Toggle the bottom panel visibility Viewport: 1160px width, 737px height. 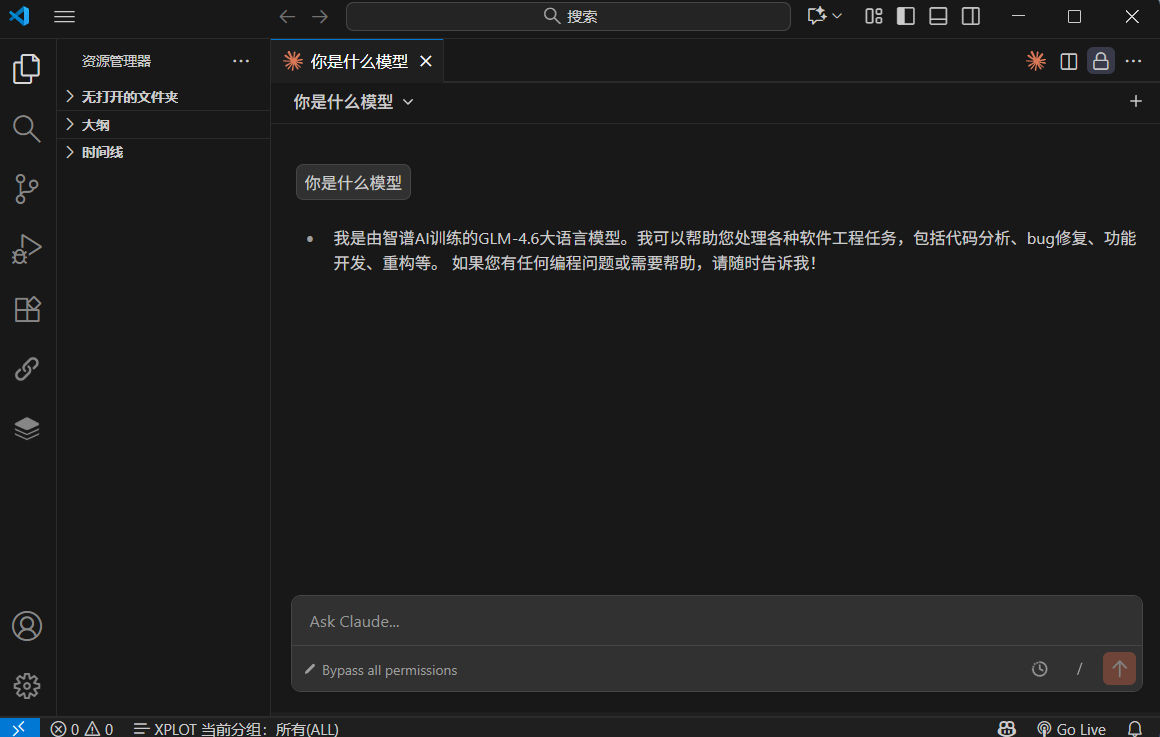938,16
